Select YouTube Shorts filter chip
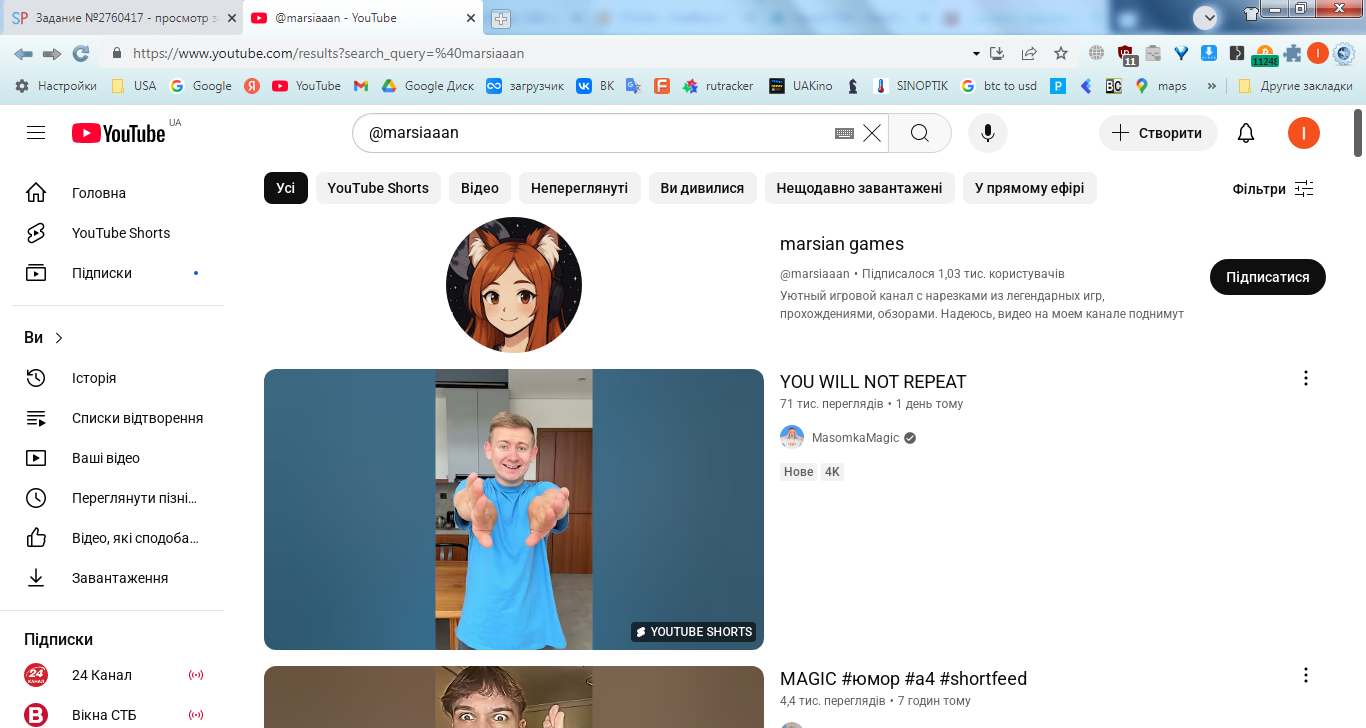 [x=378, y=188]
